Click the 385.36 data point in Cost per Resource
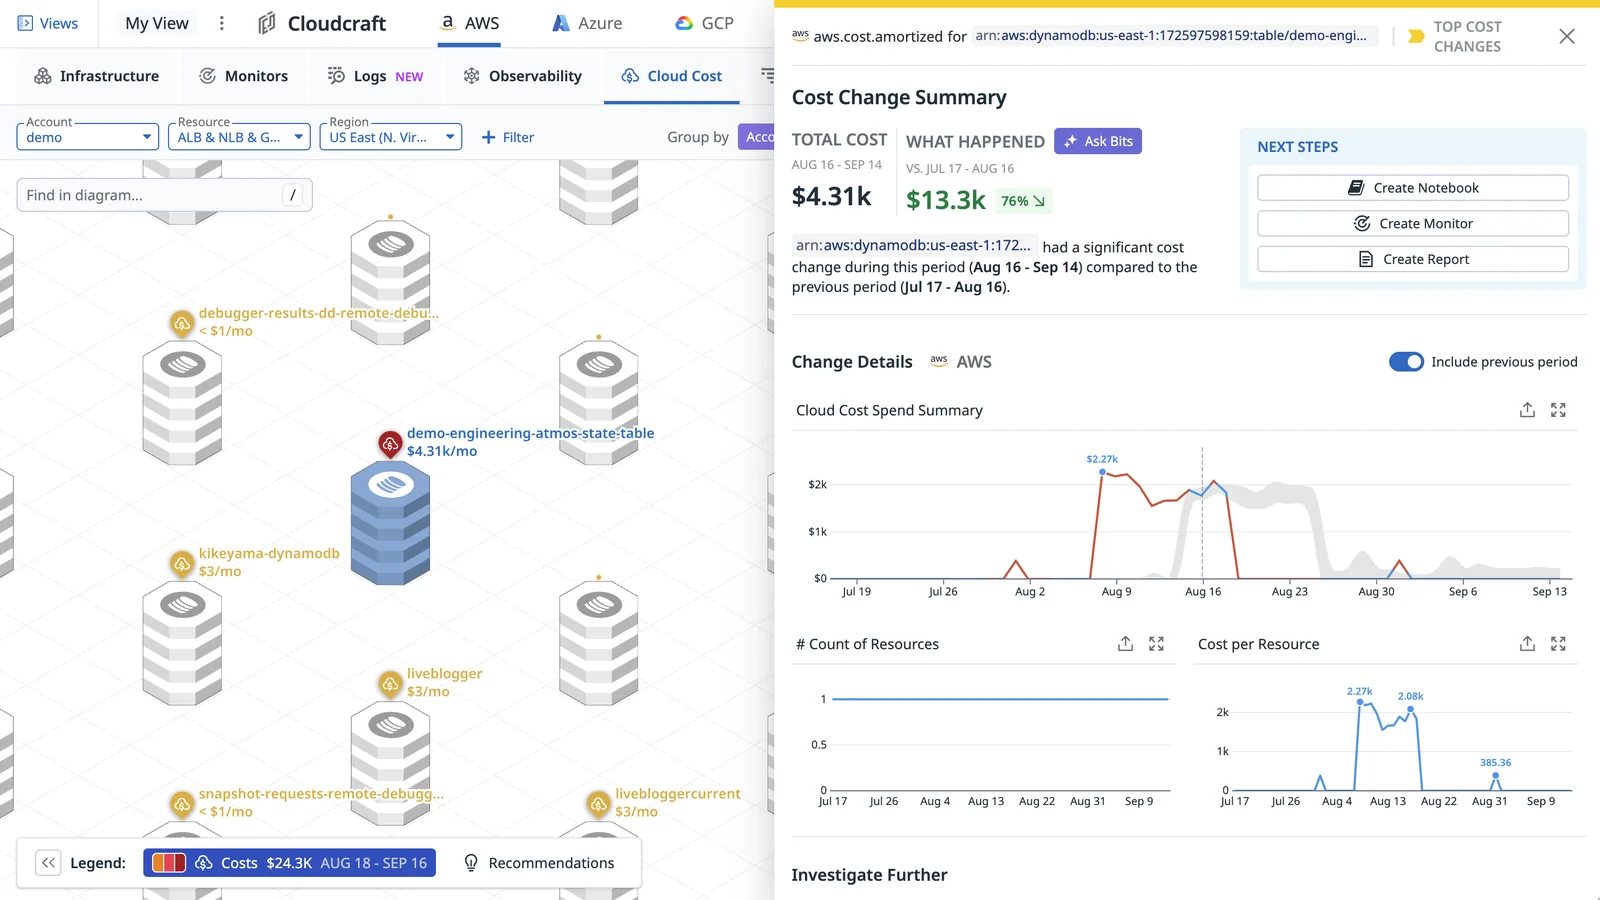The height and width of the screenshot is (900, 1600). click(1496, 776)
